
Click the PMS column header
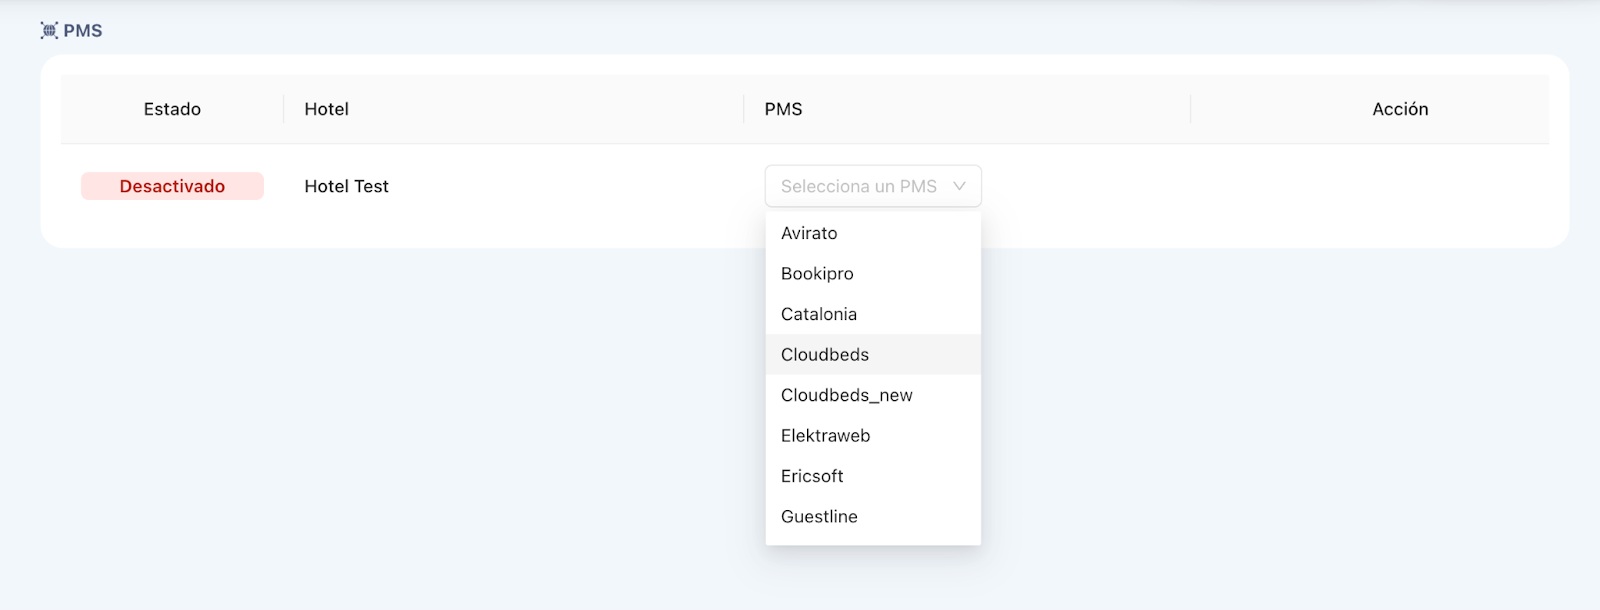783,109
